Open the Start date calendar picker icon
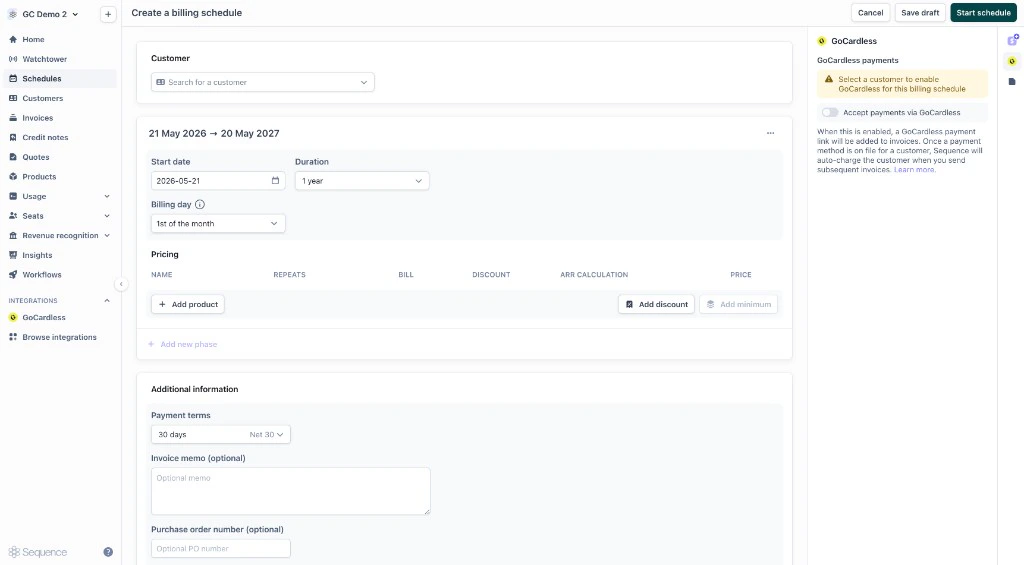The width and height of the screenshot is (1024, 565). [x=275, y=181]
